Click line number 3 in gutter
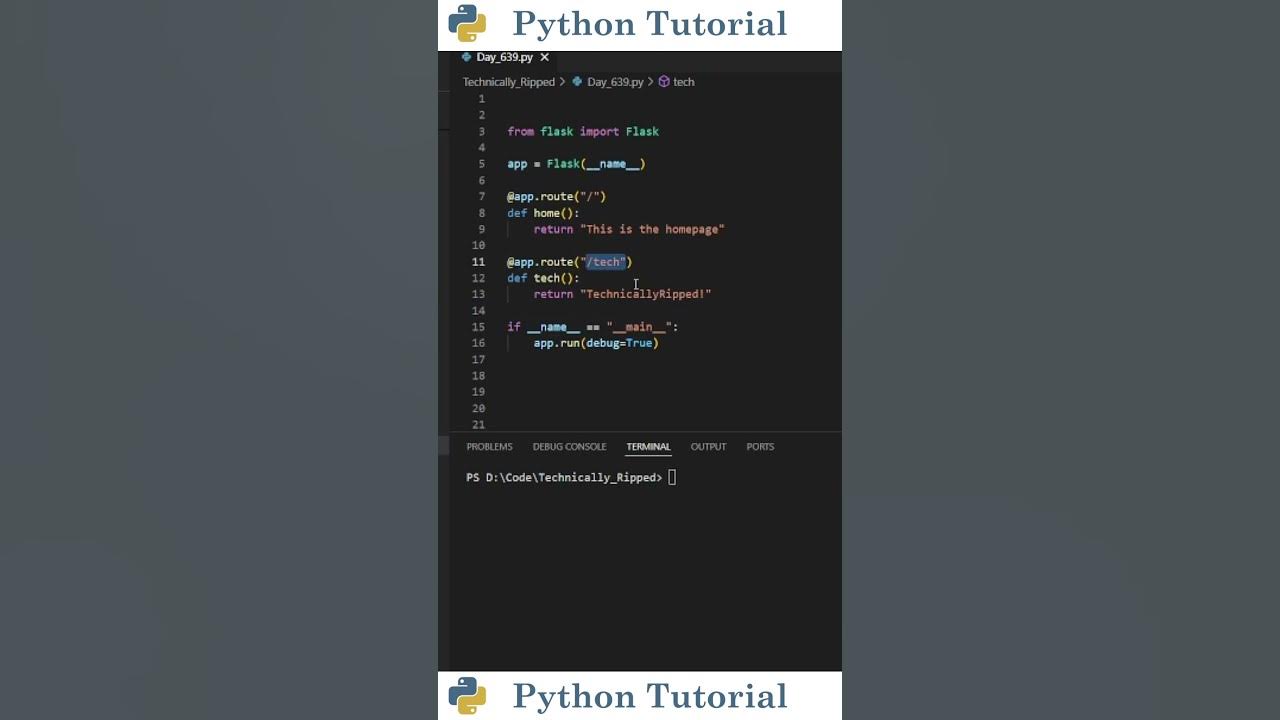Screen dimensions: 1280x720 (x=481, y=132)
